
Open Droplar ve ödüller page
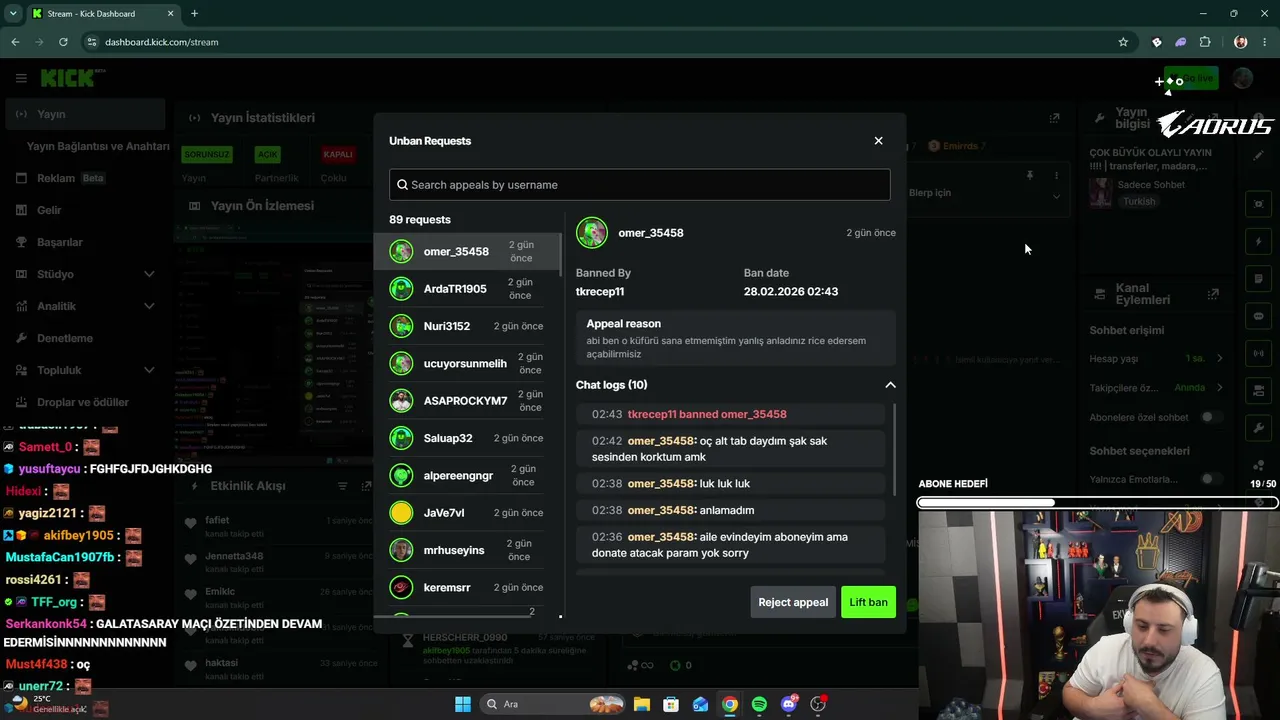pos(84,402)
